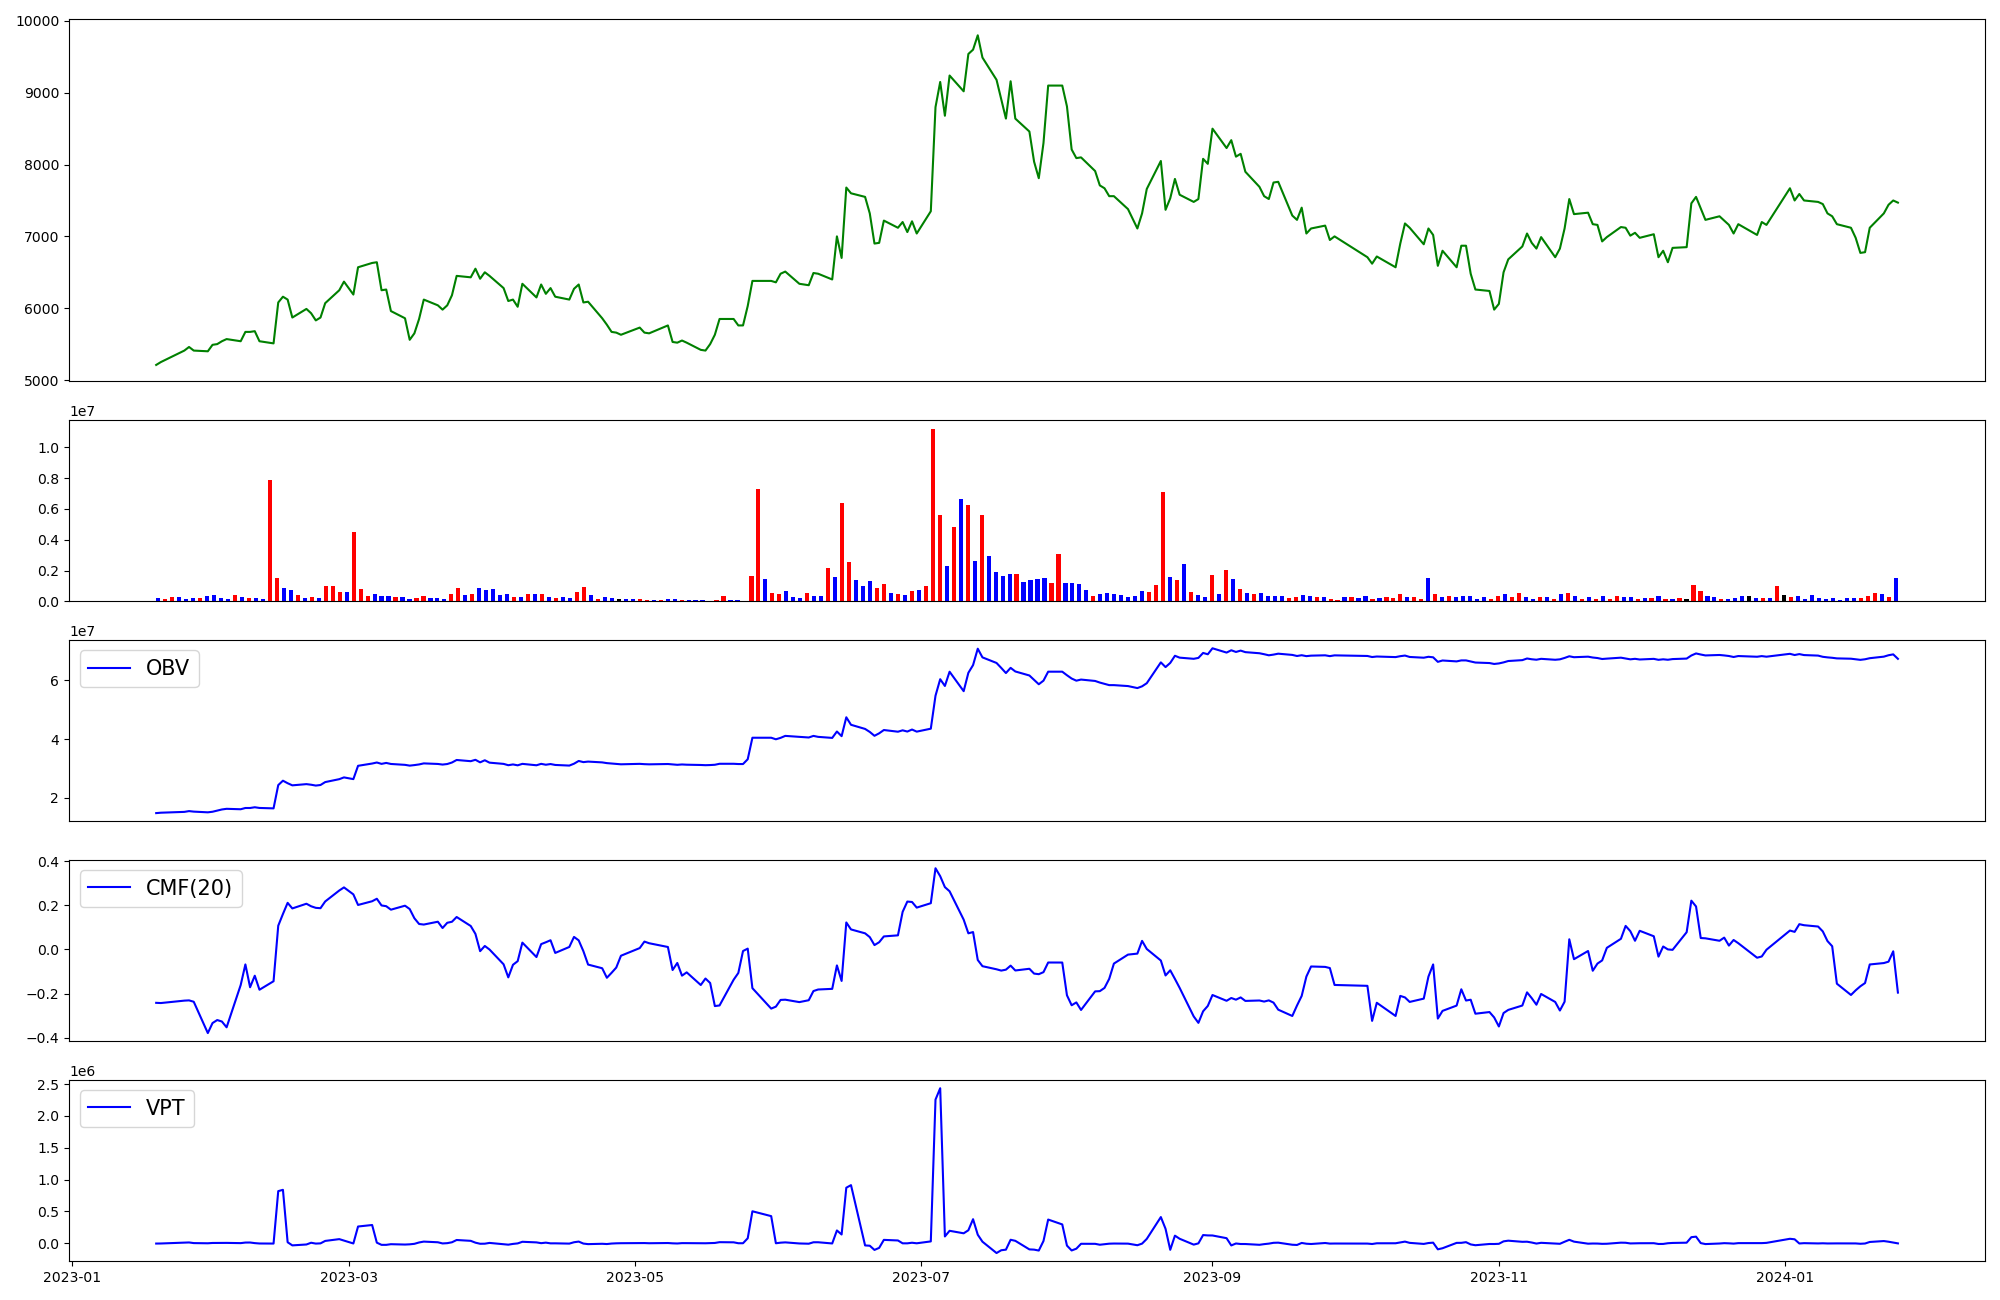Click the tallest red volume bar

[x=933, y=515]
